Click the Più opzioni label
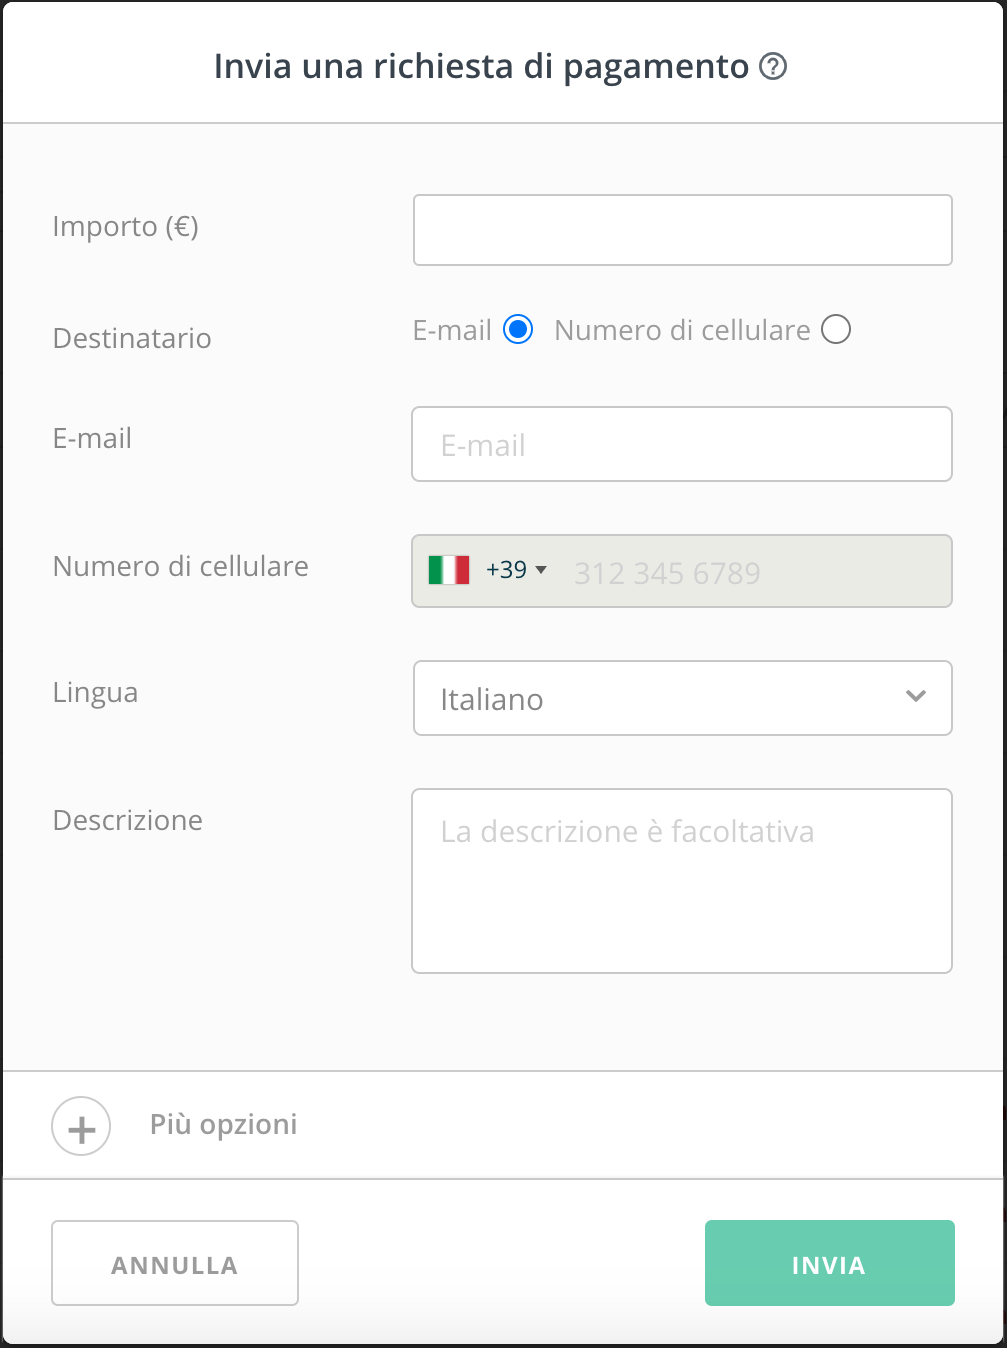 click(222, 1124)
